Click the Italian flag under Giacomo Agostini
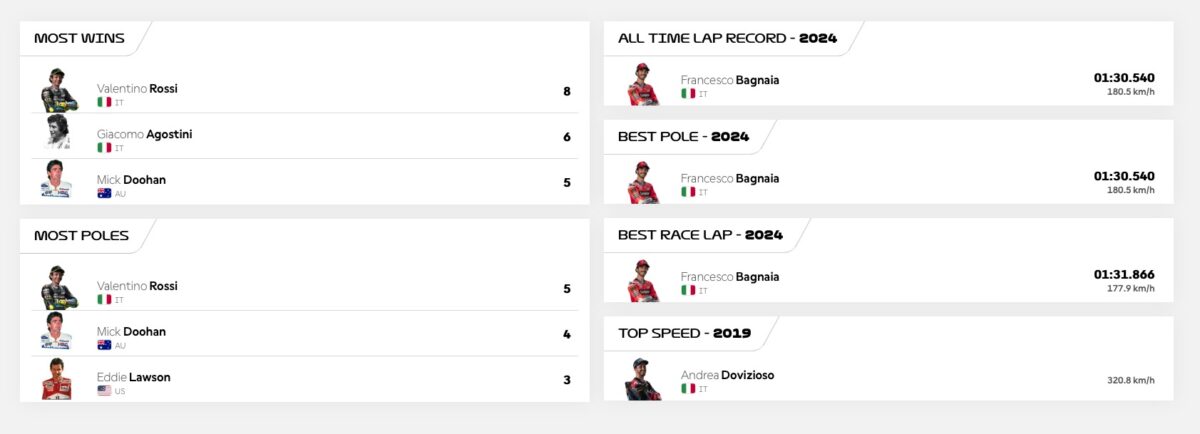The image size is (1200, 434). (104, 148)
